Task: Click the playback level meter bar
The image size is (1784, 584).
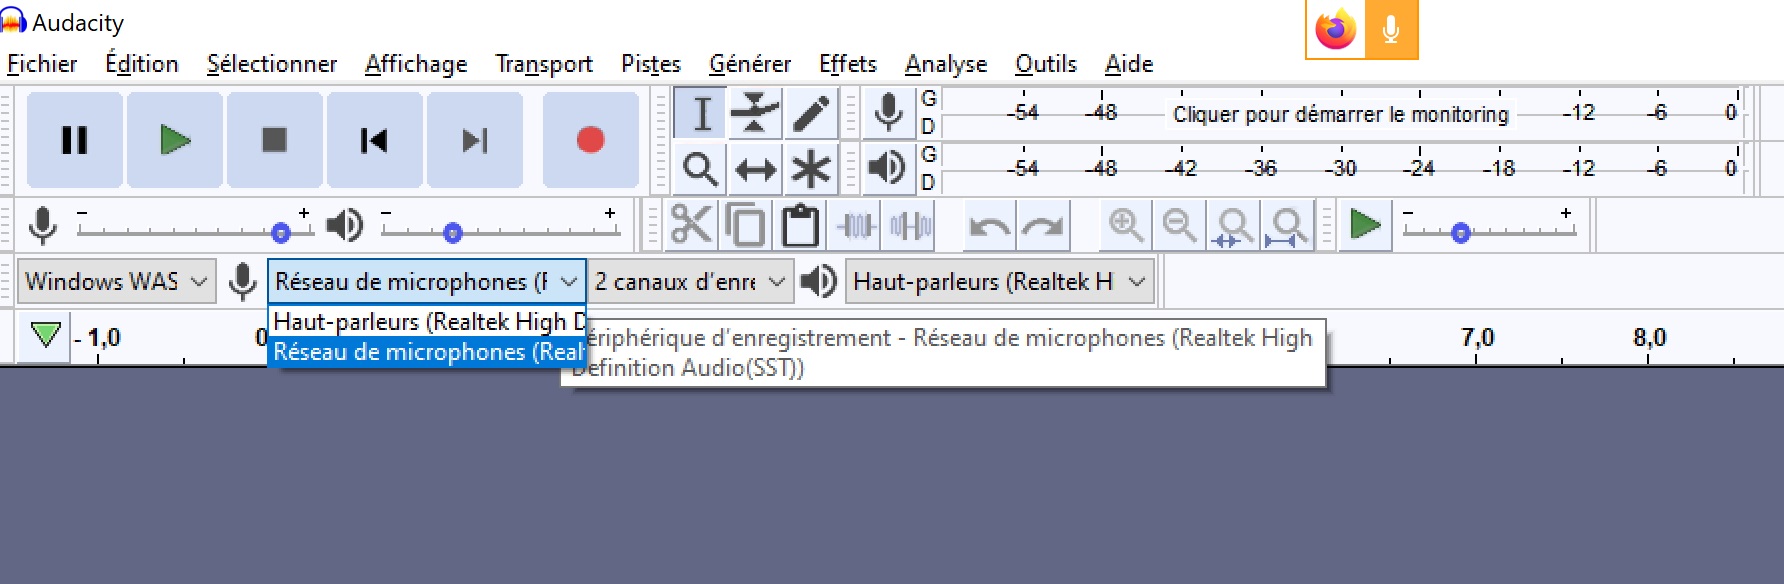Action: click(x=1344, y=168)
